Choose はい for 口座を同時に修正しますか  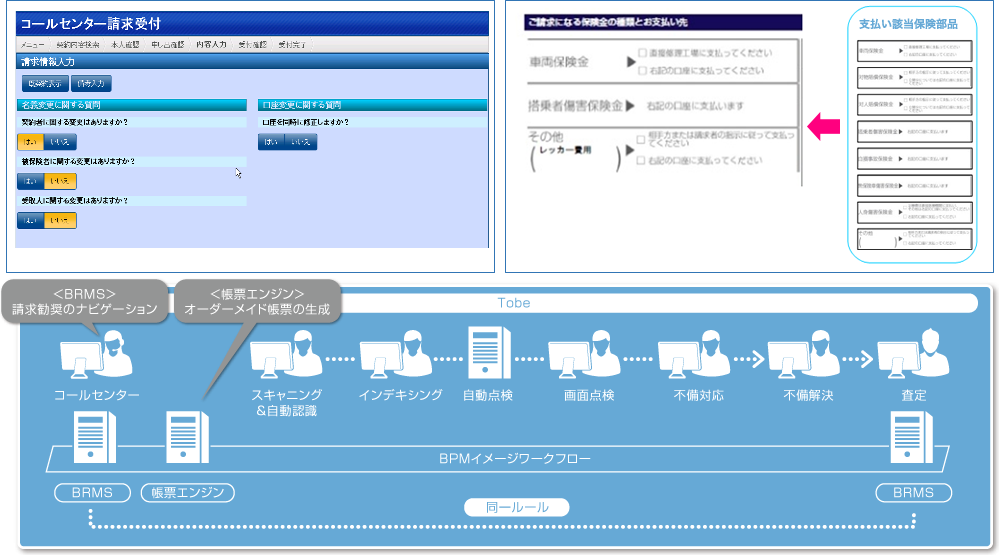(x=271, y=142)
